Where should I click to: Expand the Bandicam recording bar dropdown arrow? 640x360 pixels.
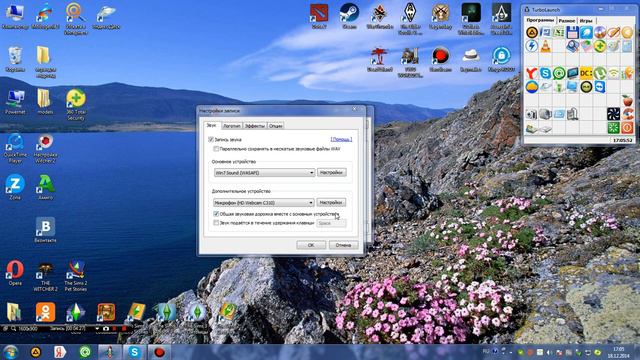pyautogui.click(x=97, y=328)
